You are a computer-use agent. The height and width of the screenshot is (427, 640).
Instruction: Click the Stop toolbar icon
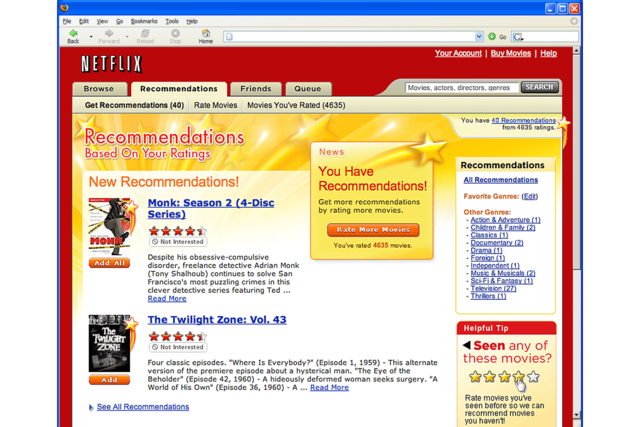click(175, 33)
